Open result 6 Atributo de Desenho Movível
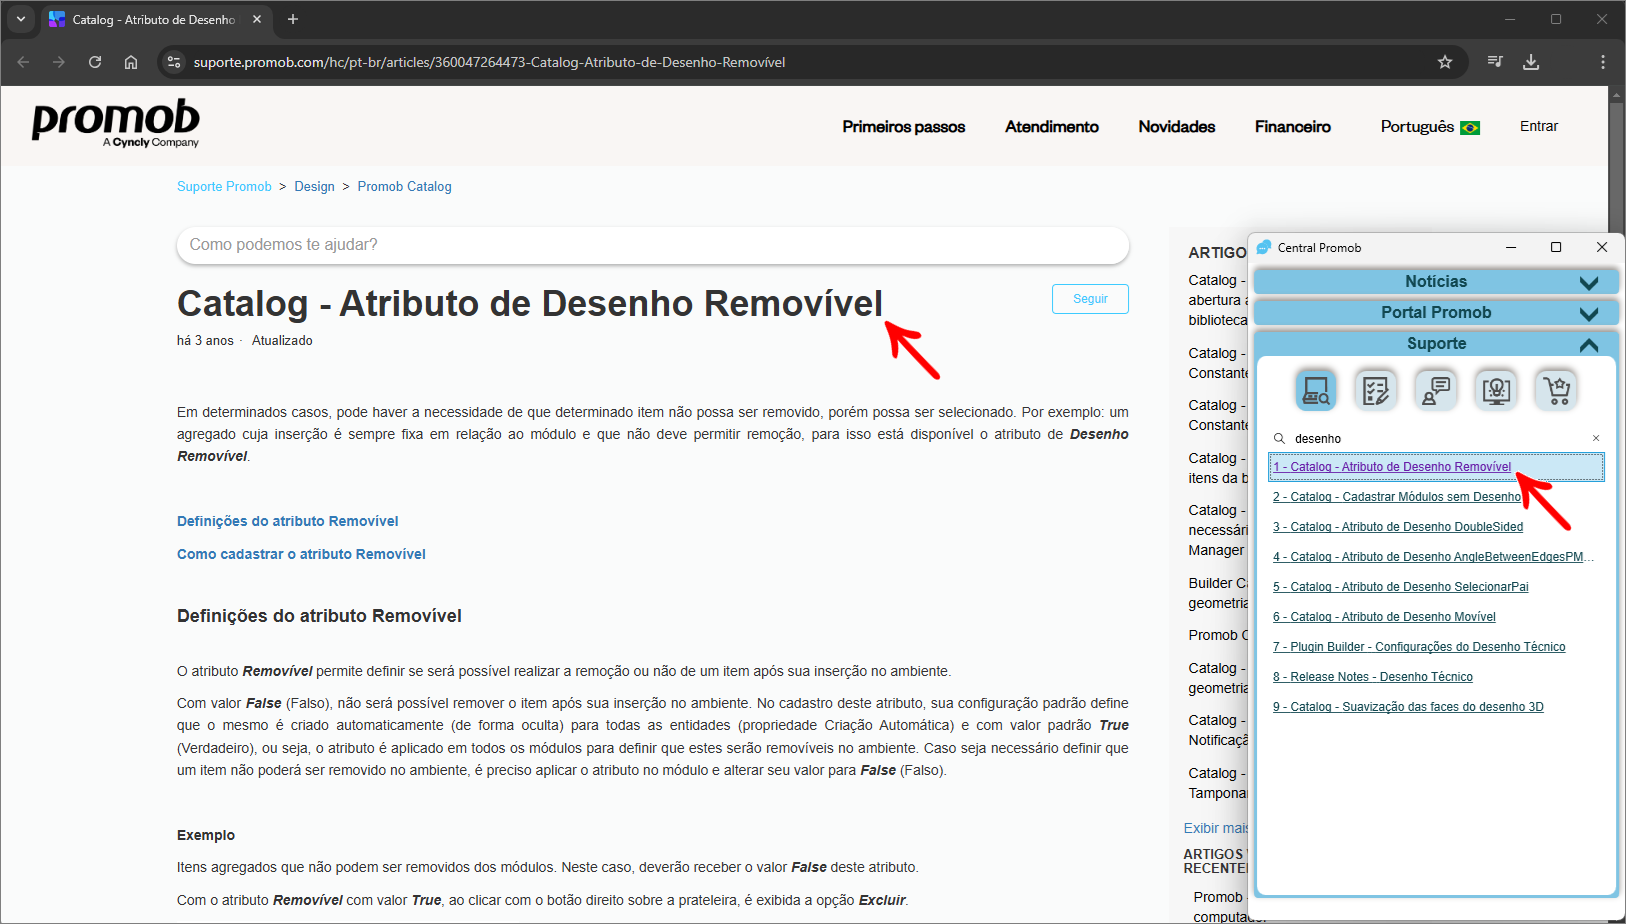 coord(1384,617)
